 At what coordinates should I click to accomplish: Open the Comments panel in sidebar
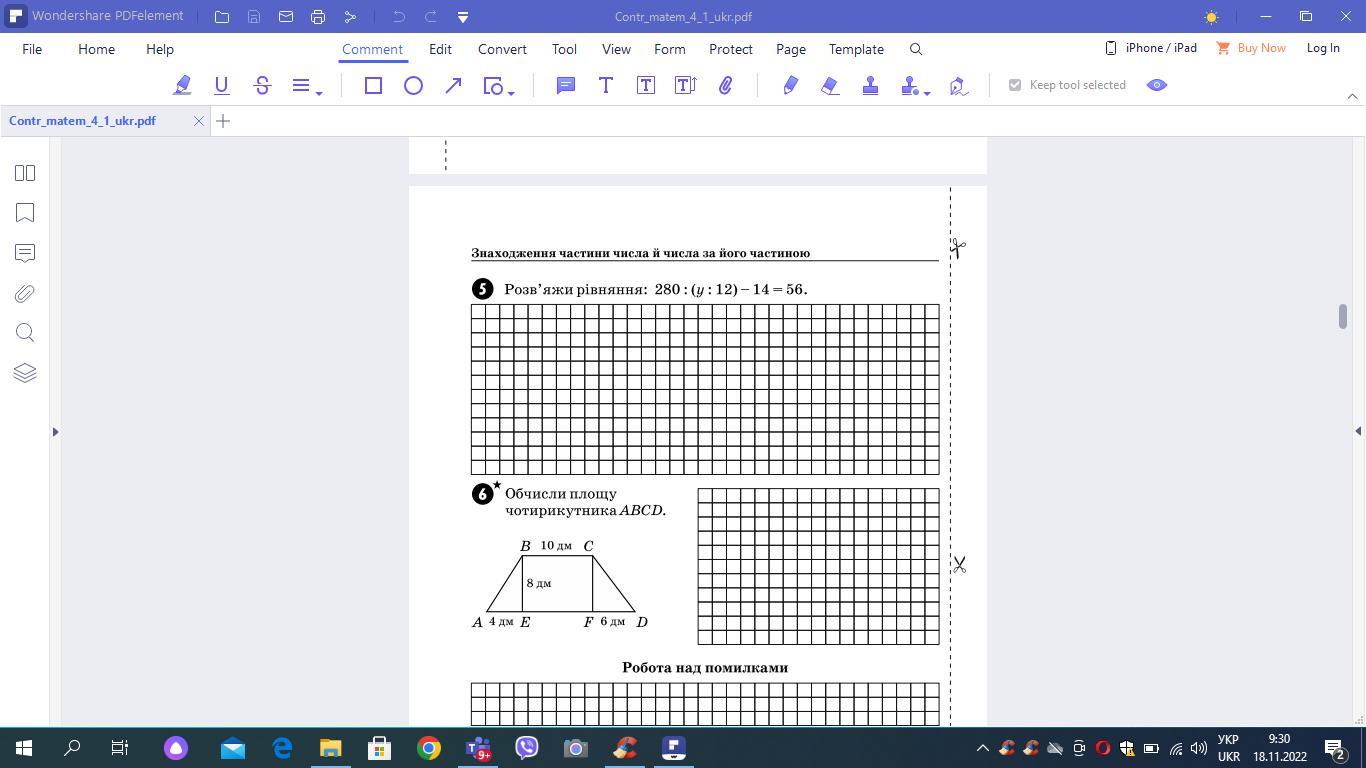pos(25,253)
